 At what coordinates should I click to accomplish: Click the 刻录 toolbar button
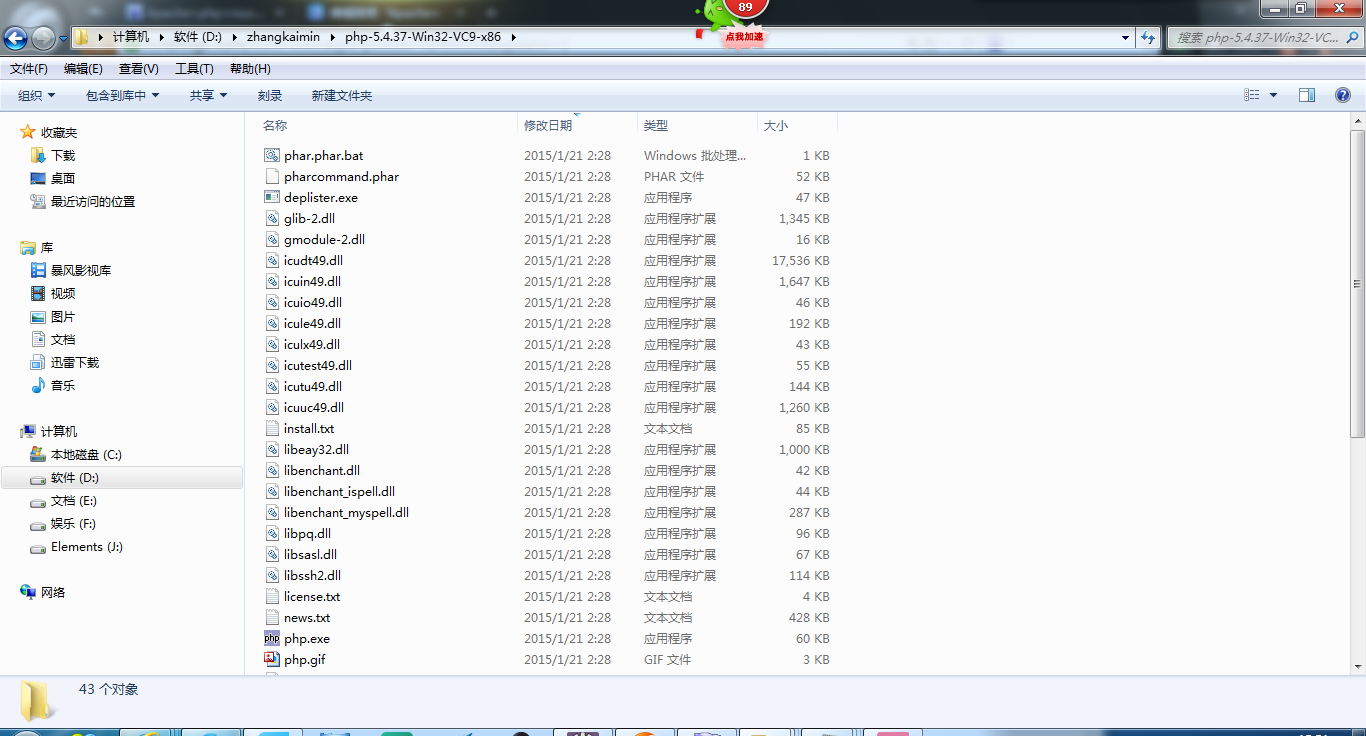(270, 95)
